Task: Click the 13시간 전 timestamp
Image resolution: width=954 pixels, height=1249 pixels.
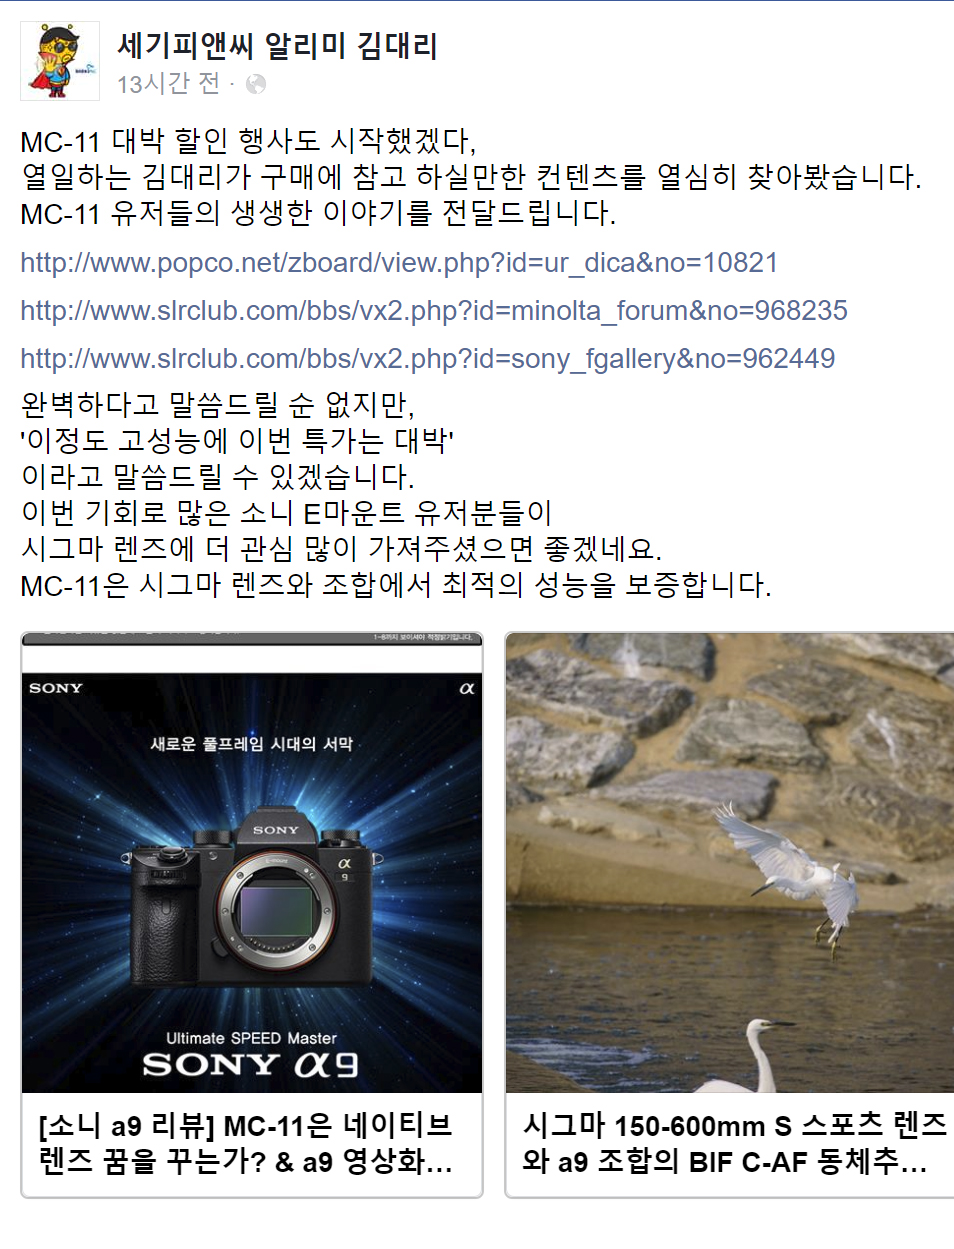Action: tap(168, 84)
